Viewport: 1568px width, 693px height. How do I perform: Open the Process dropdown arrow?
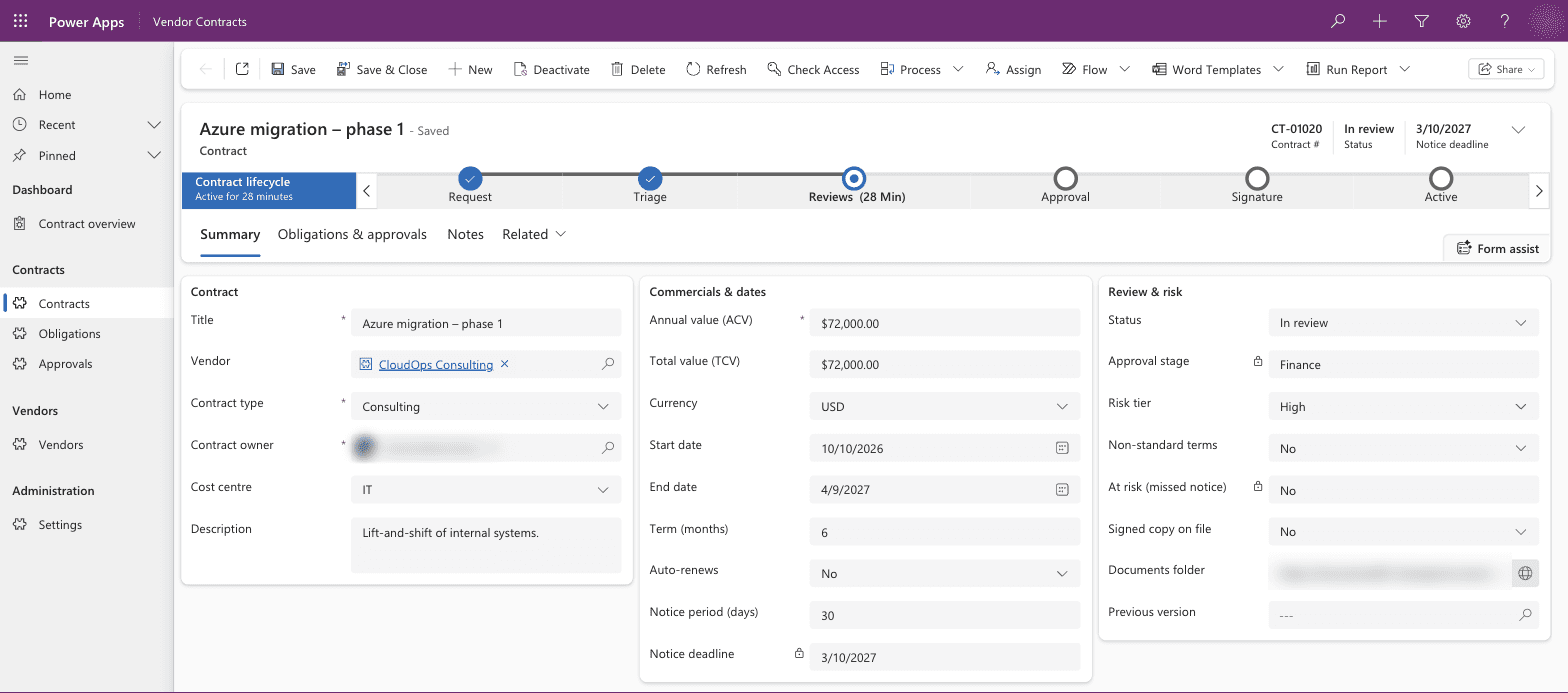coord(958,69)
